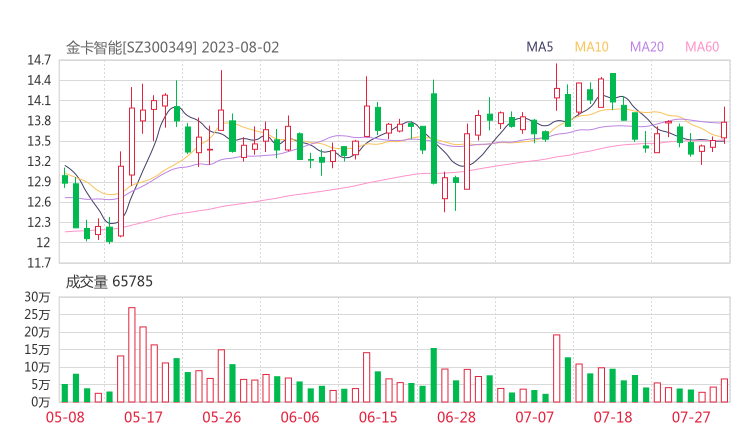Click the 06-06 date axis label

tap(300, 417)
